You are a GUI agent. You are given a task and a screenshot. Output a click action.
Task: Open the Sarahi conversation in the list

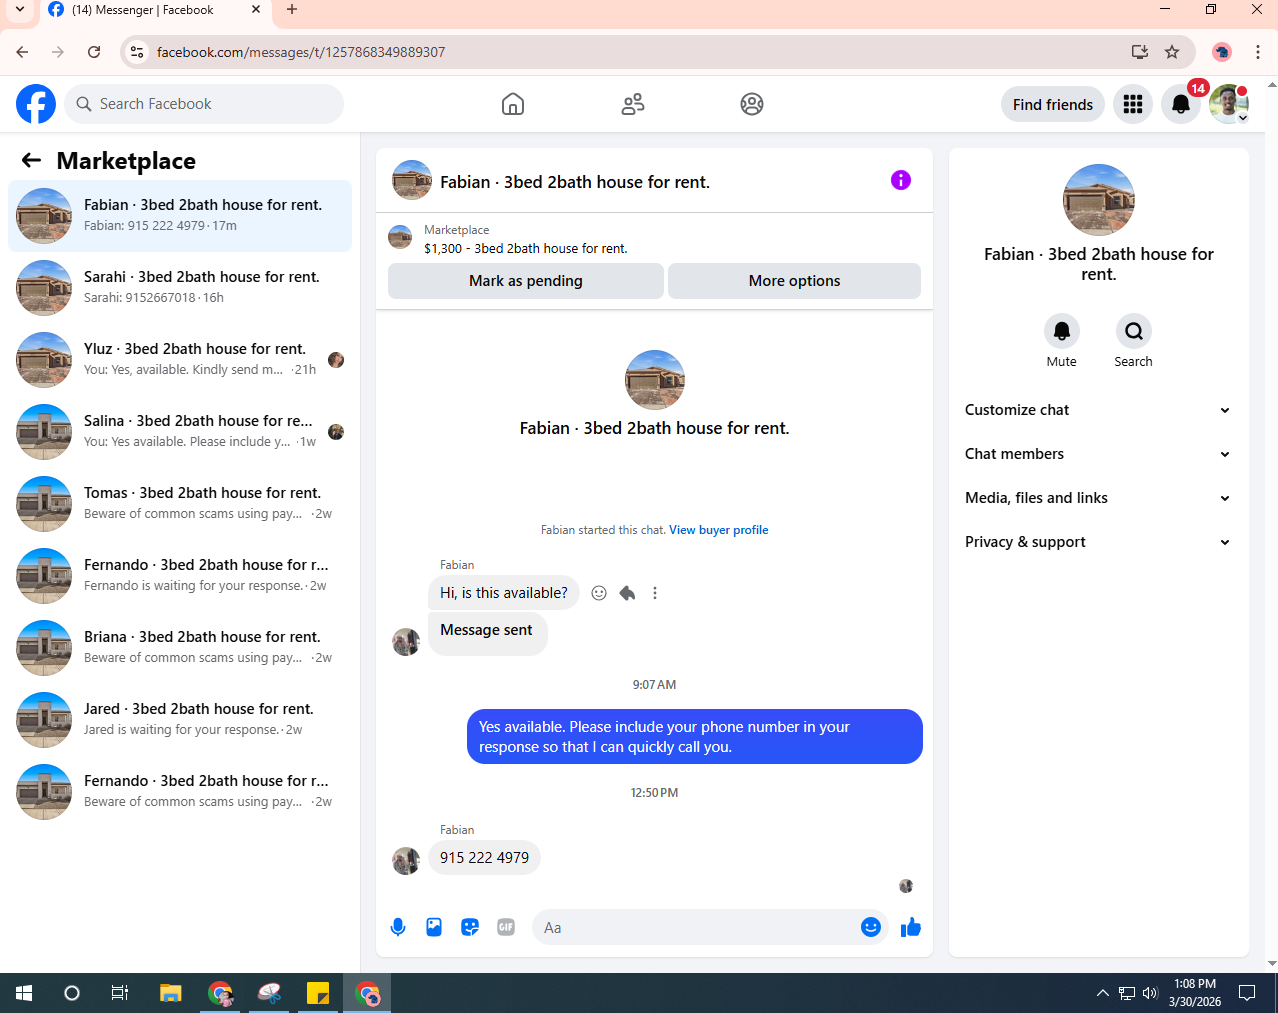pos(180,288)
